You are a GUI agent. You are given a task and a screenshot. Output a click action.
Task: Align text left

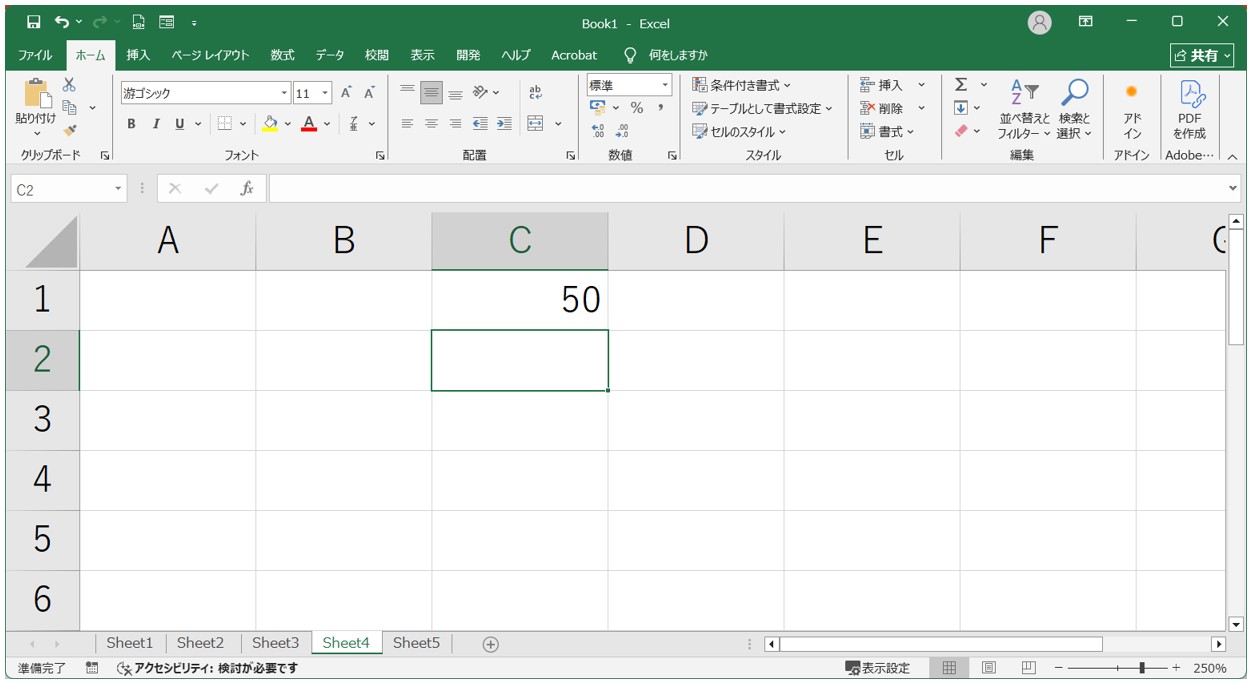point(407,124)
